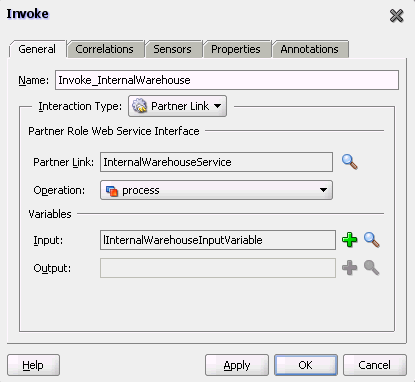The height and width of the screenshot is (382, 415).
Task: Browse partner links with magnifier icon
Action: [x=350, y=162]
